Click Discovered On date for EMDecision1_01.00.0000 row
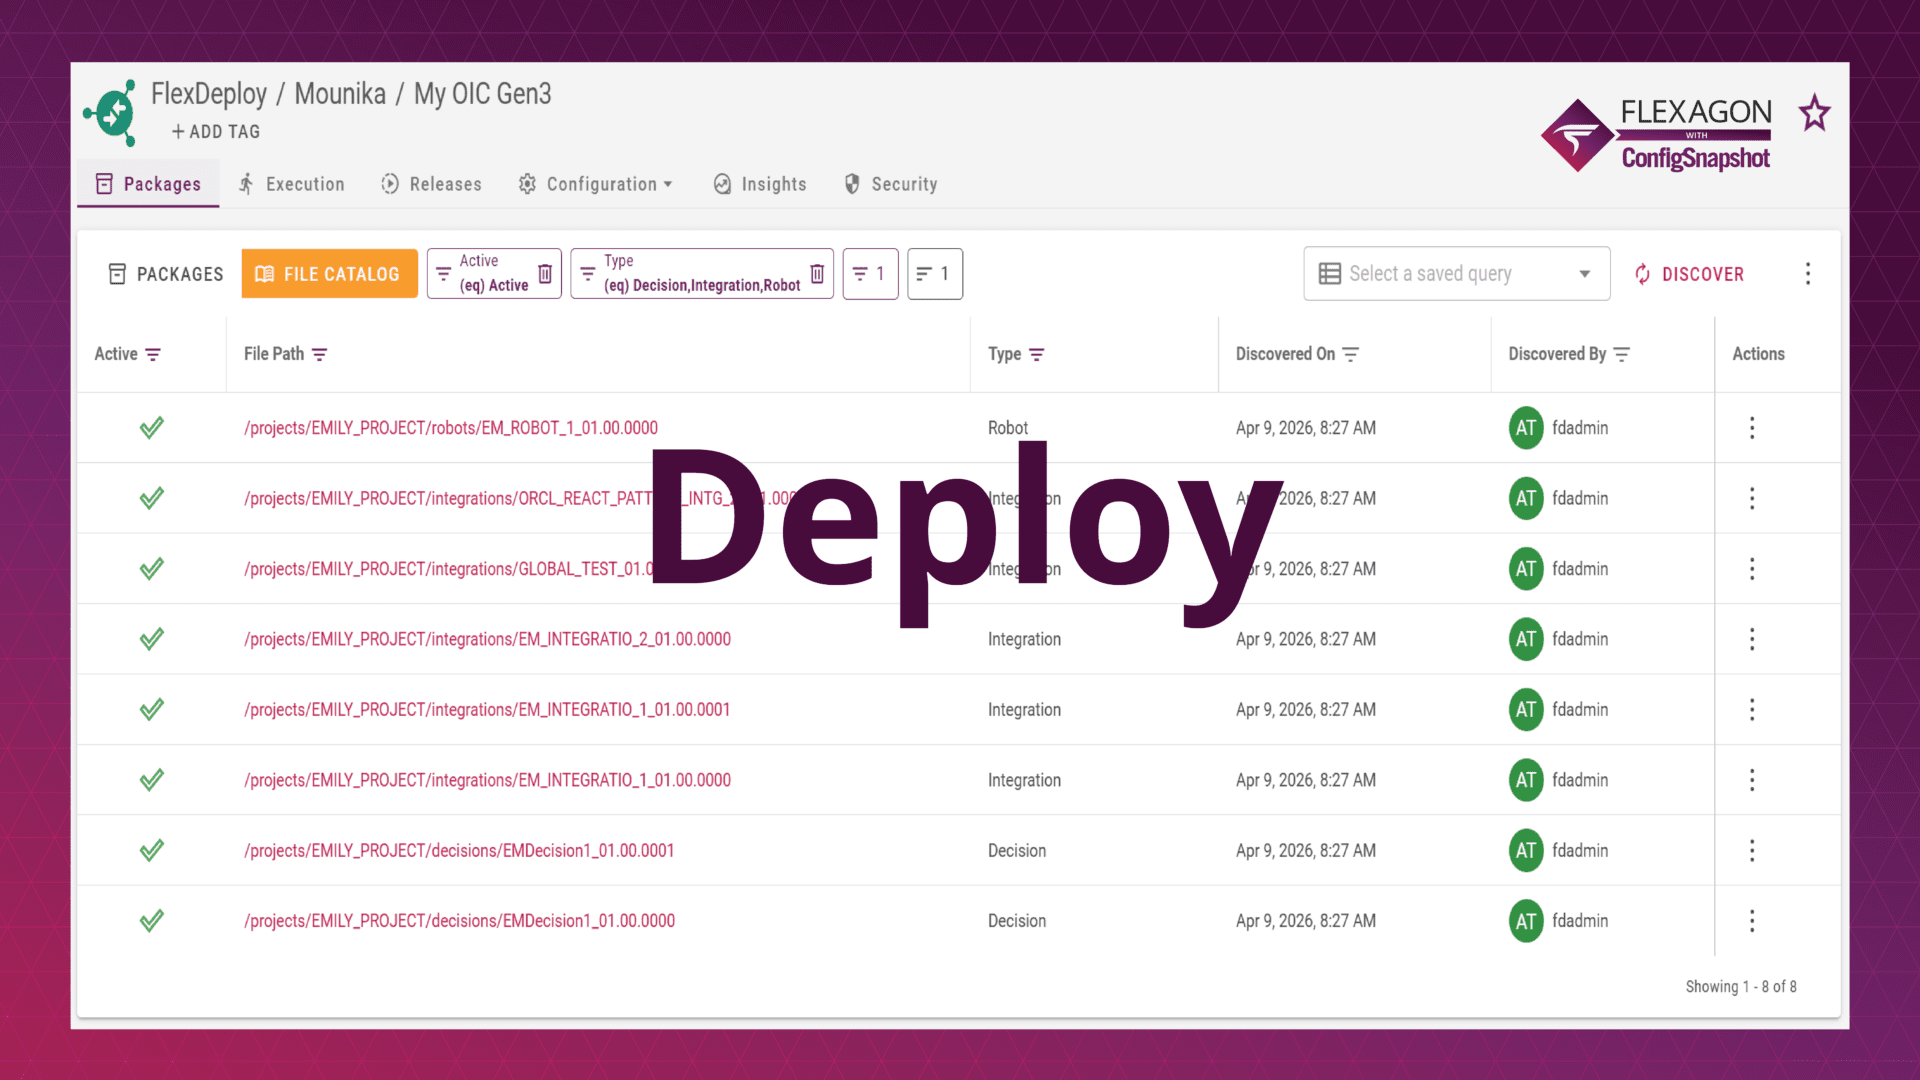This screenshot has height=1080, width=1920. coord(1306,921)
